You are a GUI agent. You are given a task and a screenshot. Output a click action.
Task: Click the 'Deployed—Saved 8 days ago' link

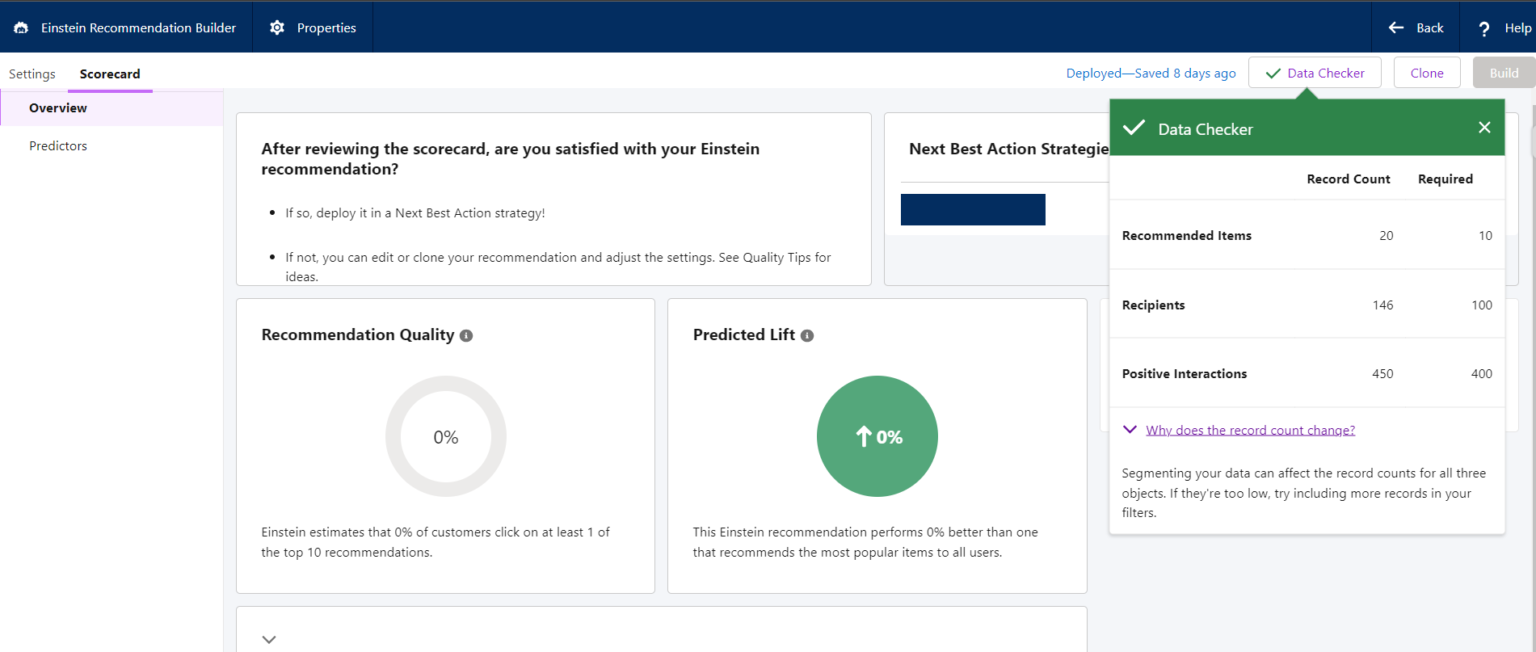[x=1150, y=72]
